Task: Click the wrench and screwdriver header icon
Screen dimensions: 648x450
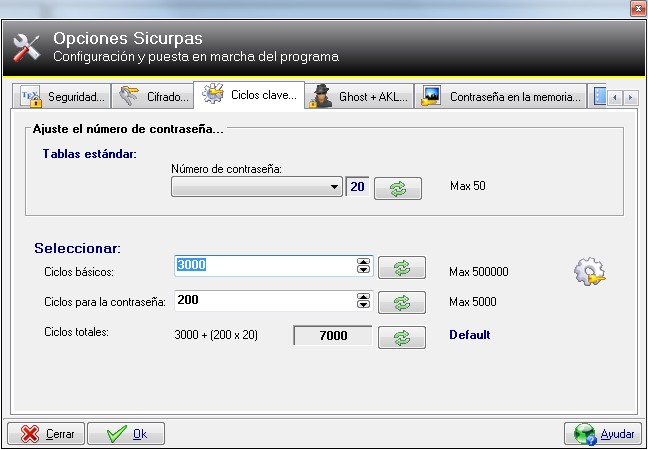Action: pyautogui.click(x=26, y=48)
